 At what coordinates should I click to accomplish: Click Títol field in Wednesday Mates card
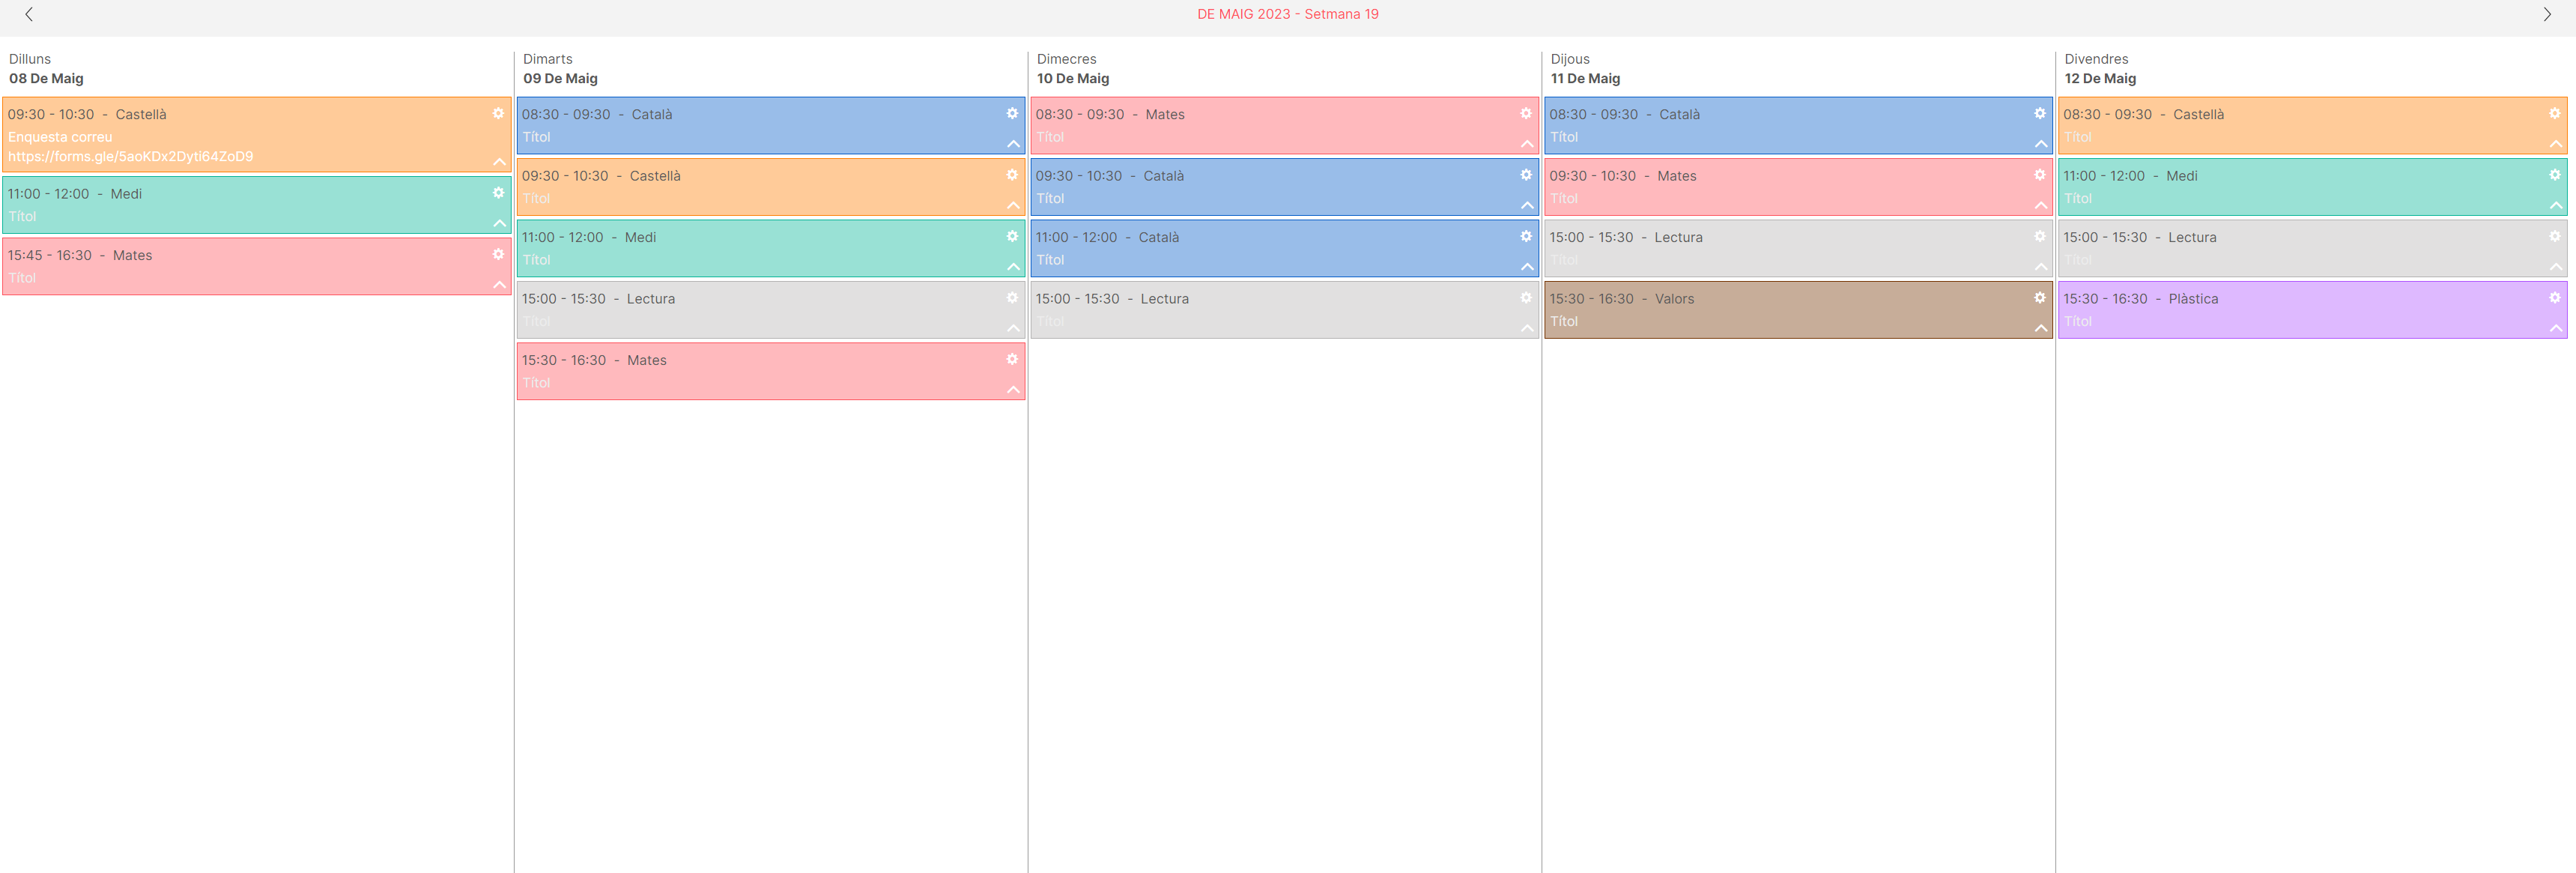1050,137
